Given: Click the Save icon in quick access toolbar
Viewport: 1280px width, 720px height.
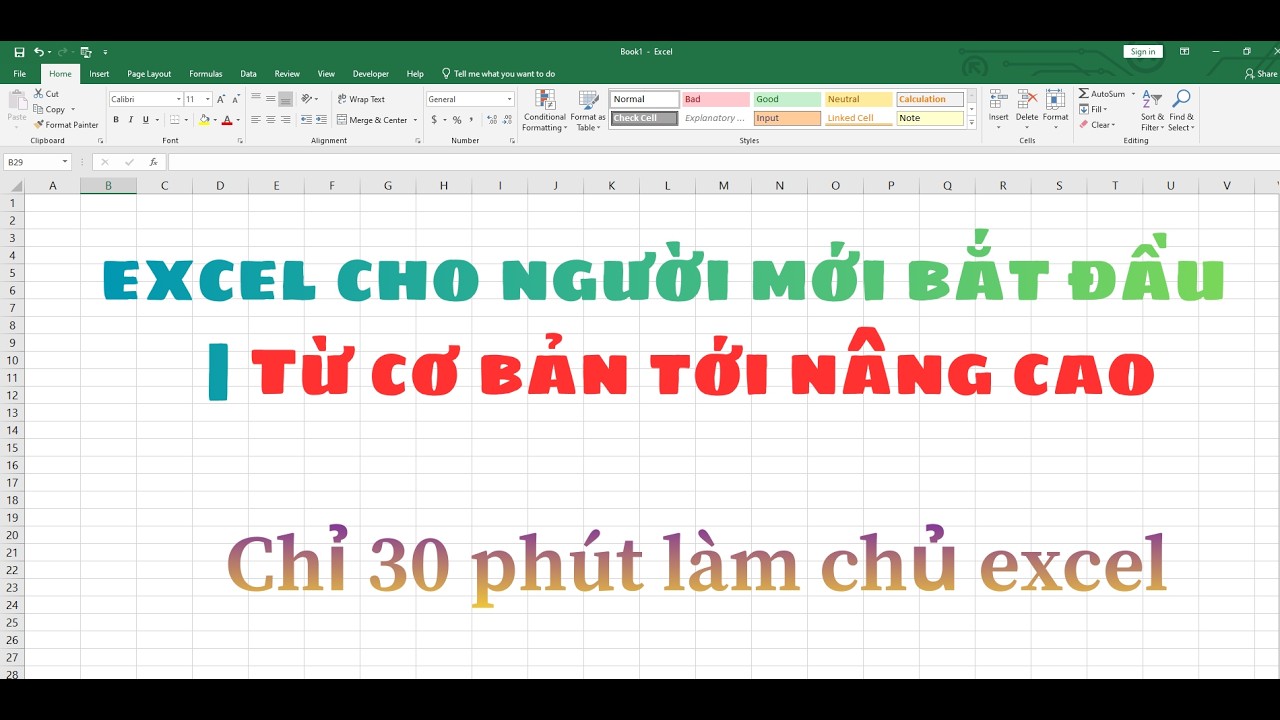Looking at the screenshot, I should pos(19,52).
